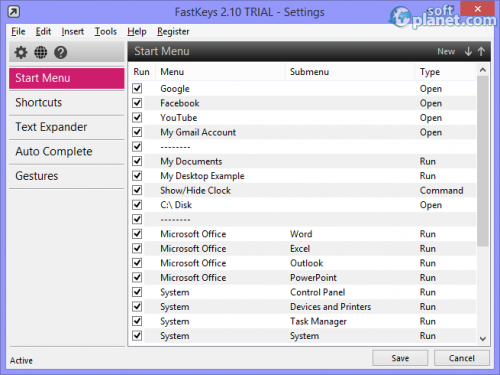Click the Active status bar text
Viewport: 500px width, 375px height.
(x=21, y=360)
